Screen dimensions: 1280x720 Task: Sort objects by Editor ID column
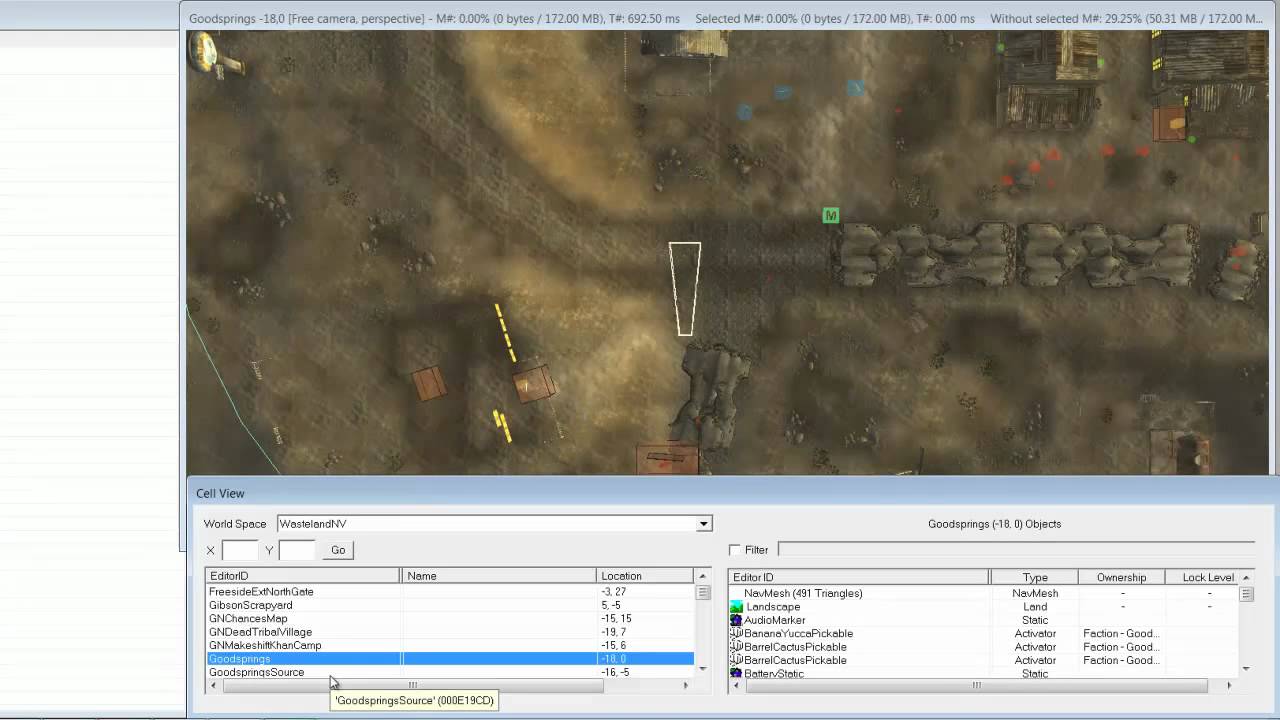(859, 577)
